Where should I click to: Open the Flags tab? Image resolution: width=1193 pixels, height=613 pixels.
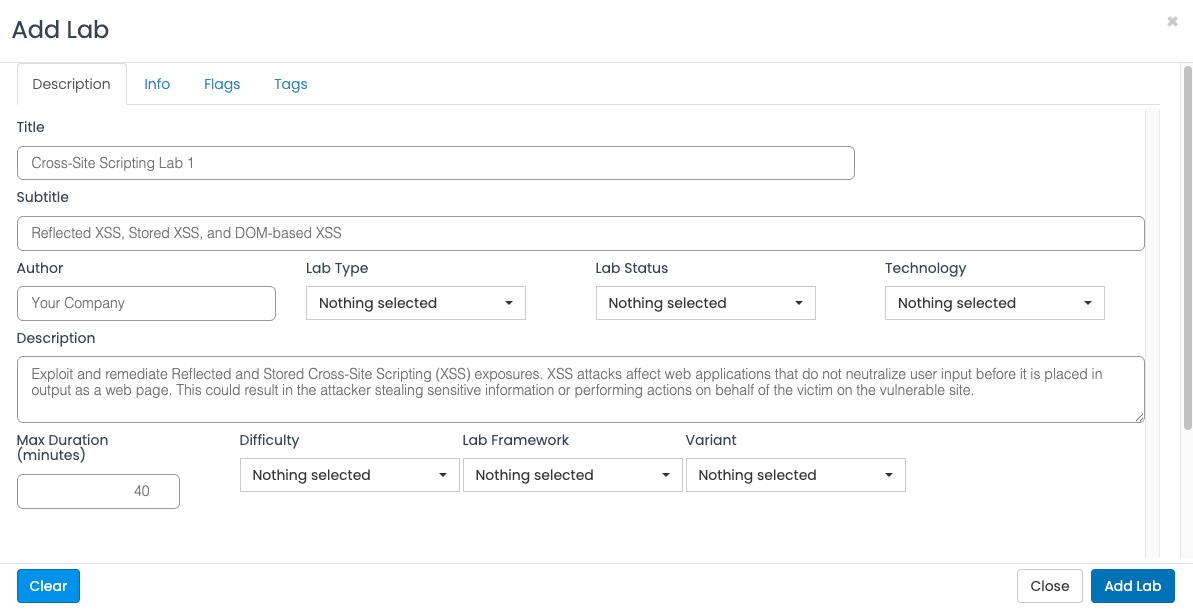pos(222,84)
